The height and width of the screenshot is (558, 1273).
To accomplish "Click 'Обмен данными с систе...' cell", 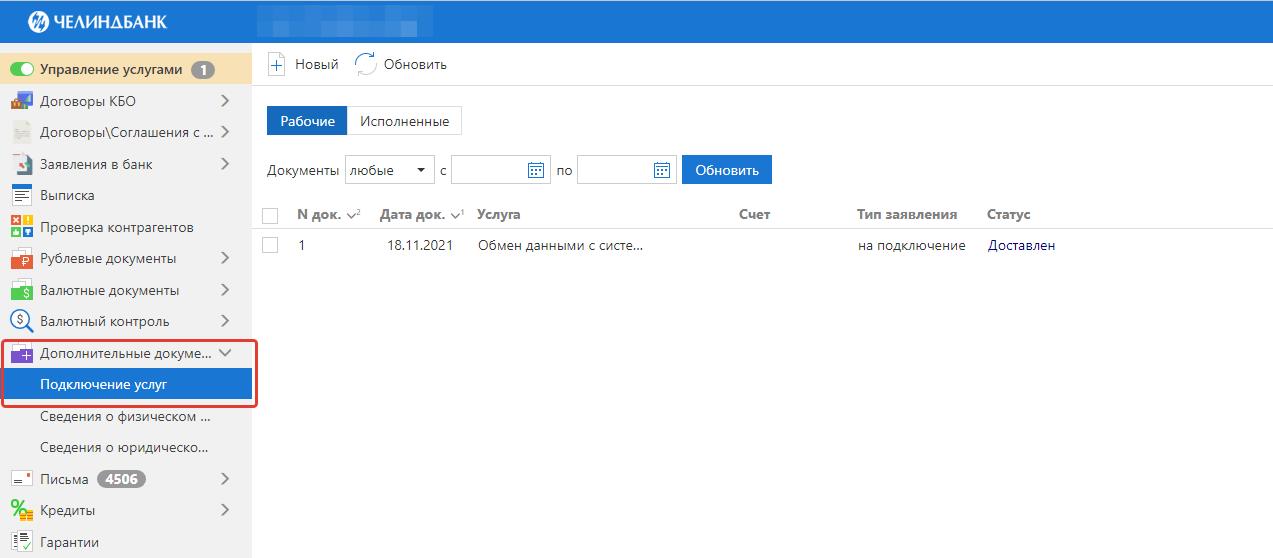I will pos(560,245).
